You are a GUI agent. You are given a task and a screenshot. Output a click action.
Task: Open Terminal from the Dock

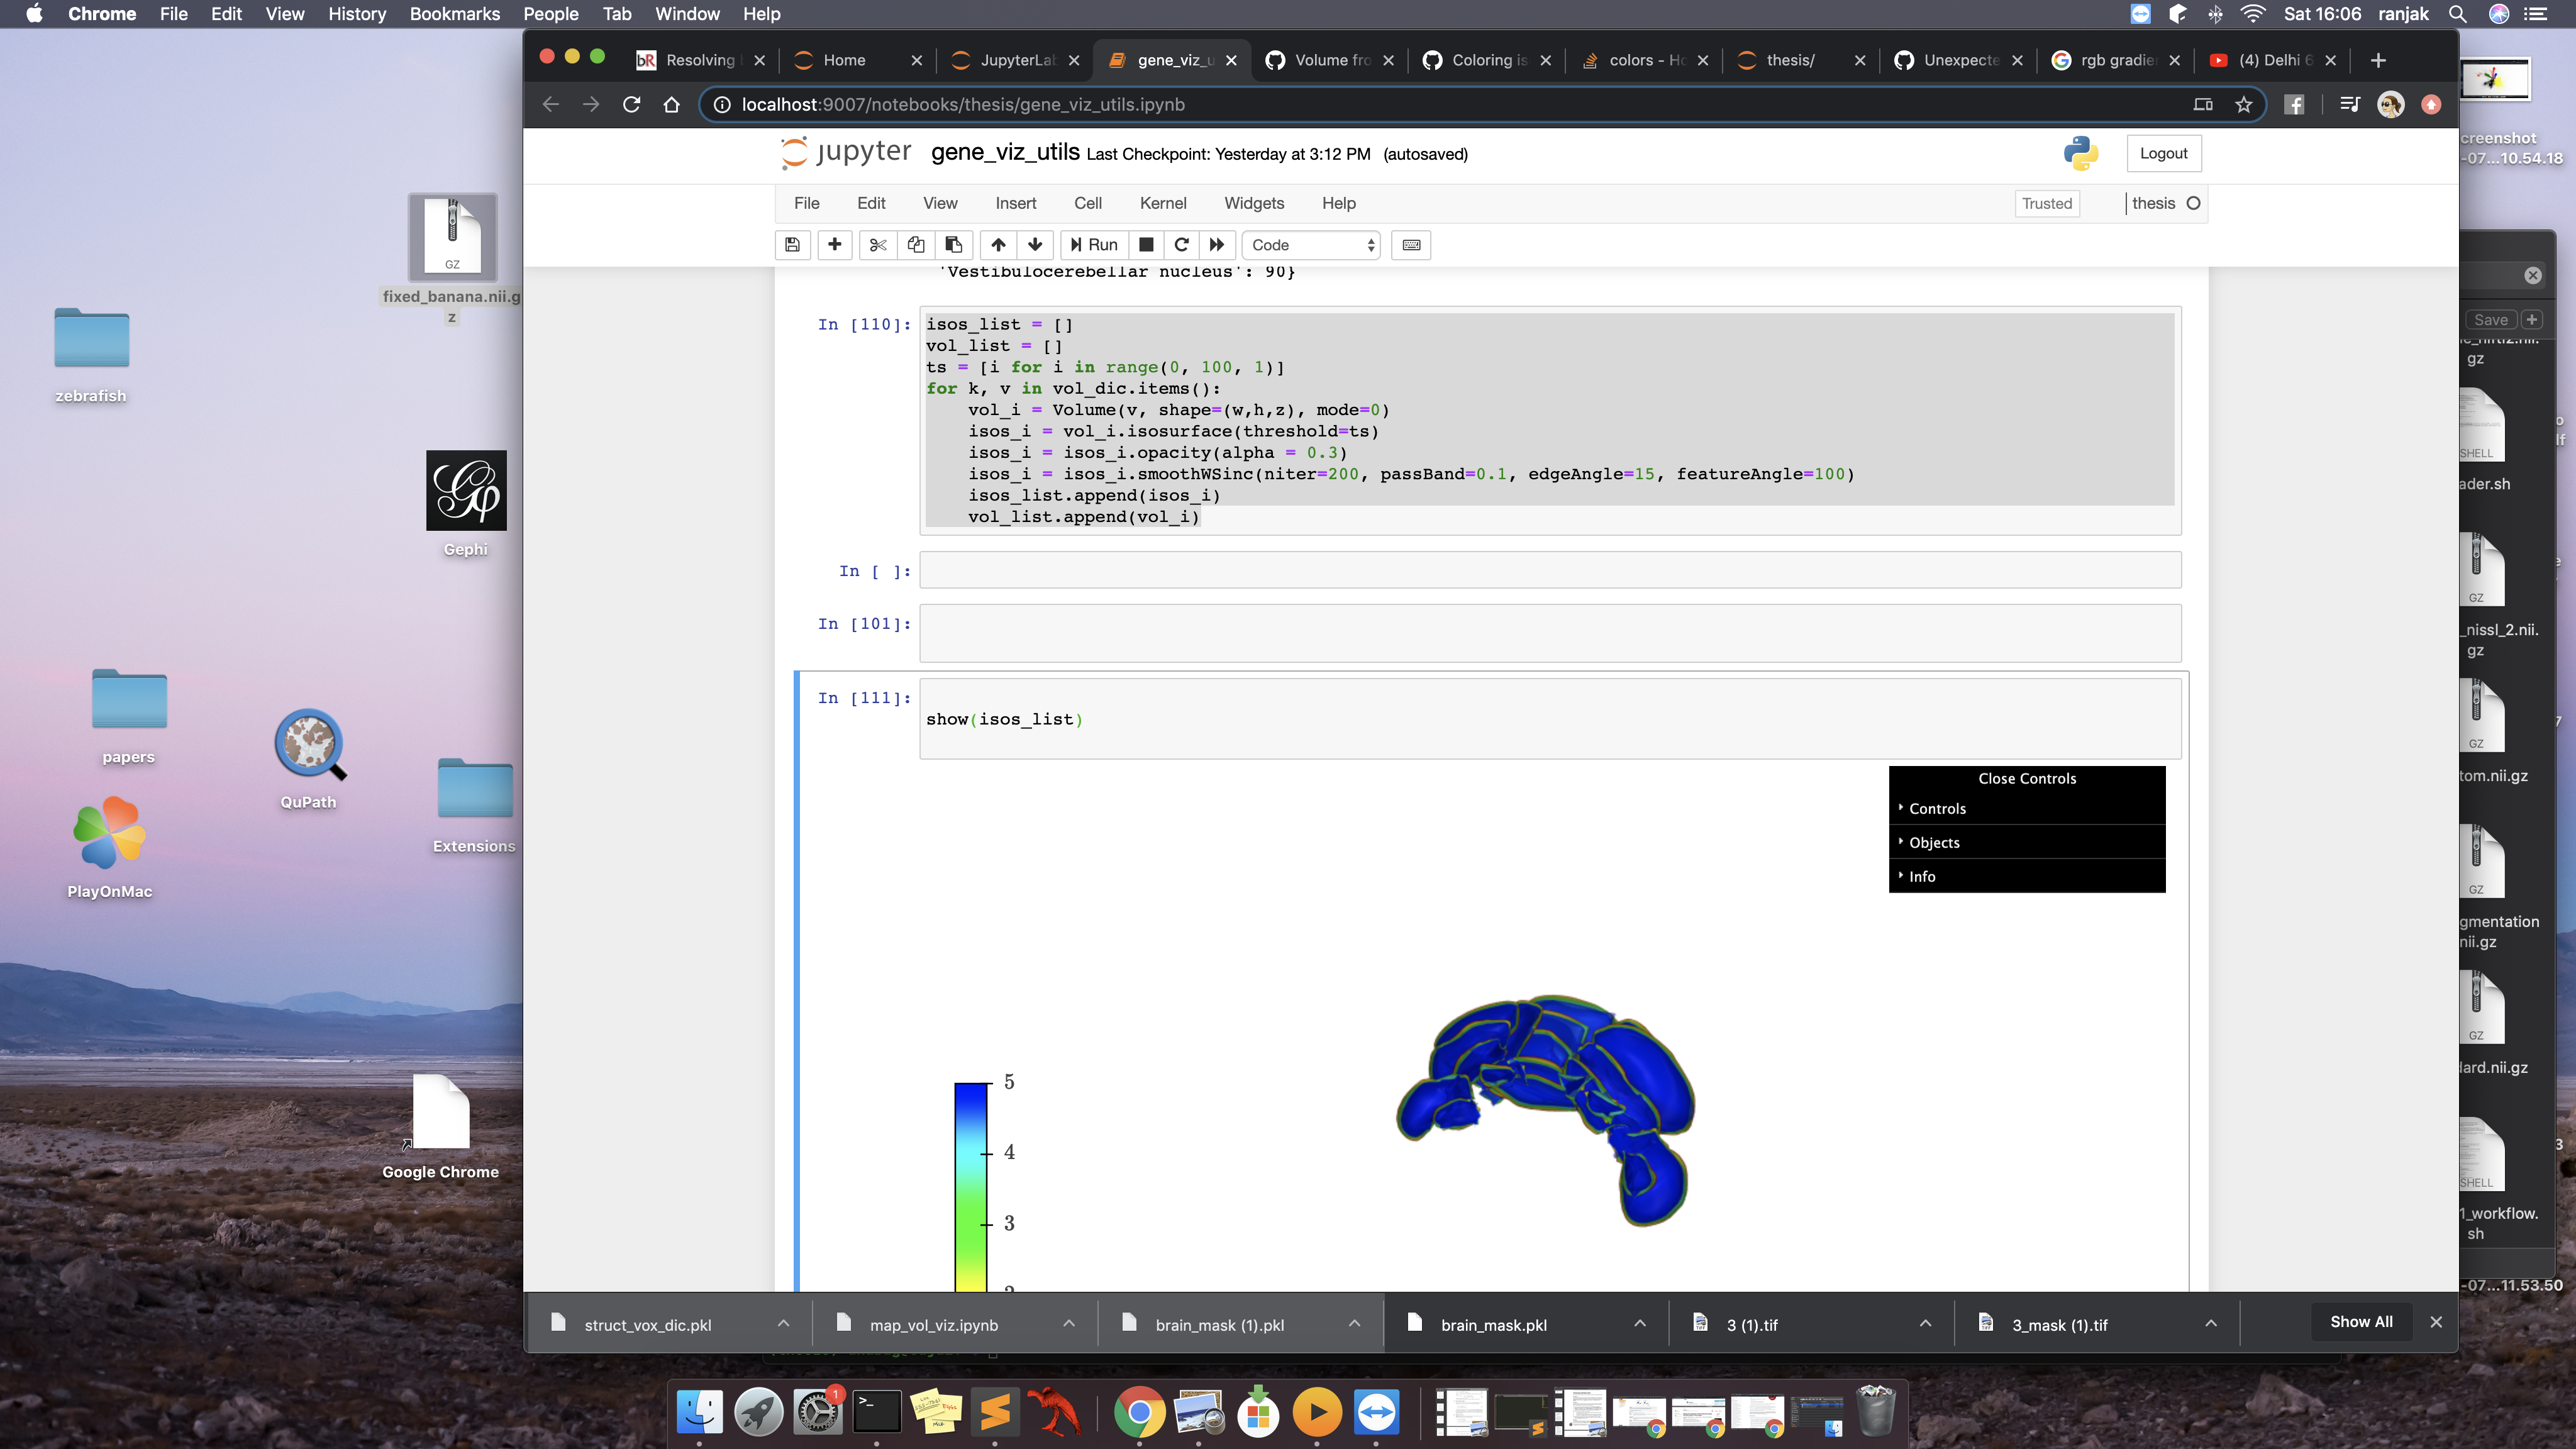[x=876, y=1412]
